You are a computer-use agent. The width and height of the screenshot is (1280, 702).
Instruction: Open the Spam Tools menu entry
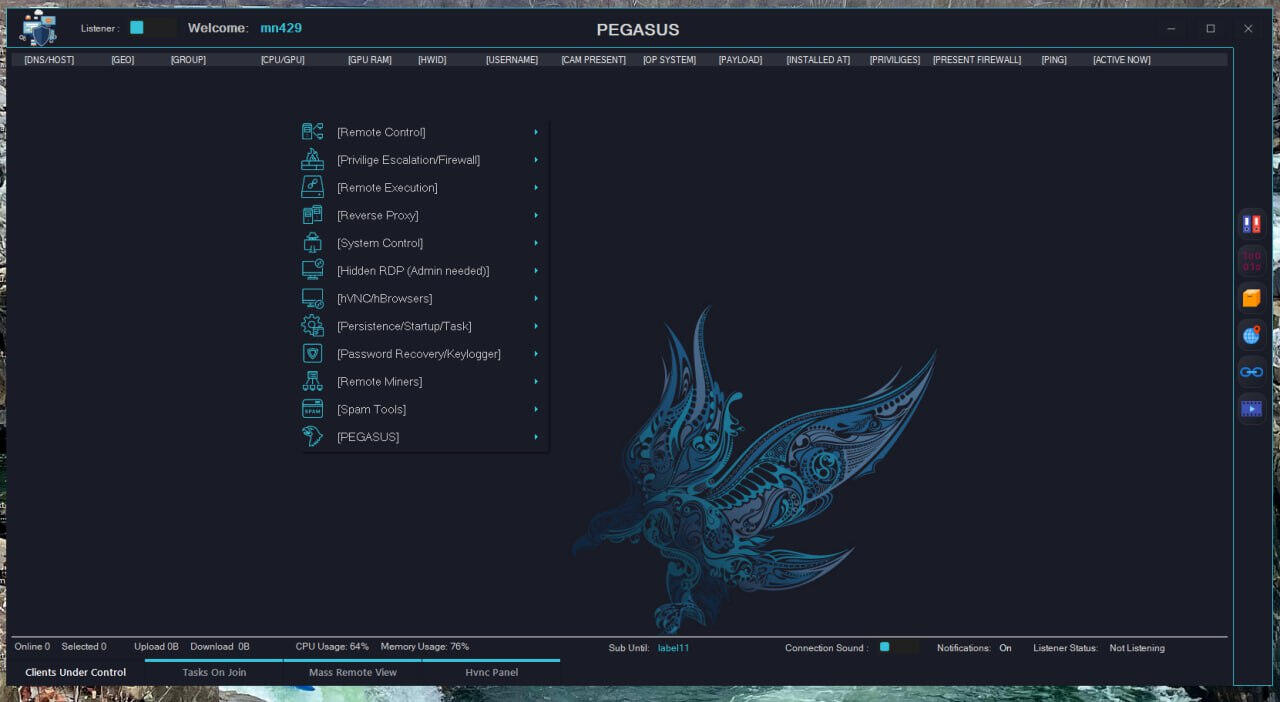pos(424,409)
